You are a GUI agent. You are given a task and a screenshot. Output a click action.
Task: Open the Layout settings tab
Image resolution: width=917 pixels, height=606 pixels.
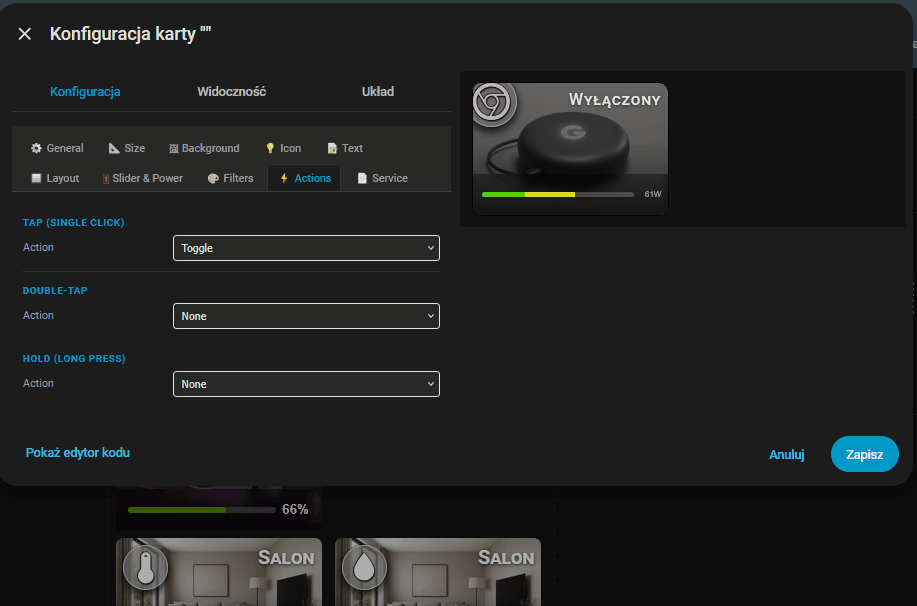pyautogui.click(x=55, y=178)
